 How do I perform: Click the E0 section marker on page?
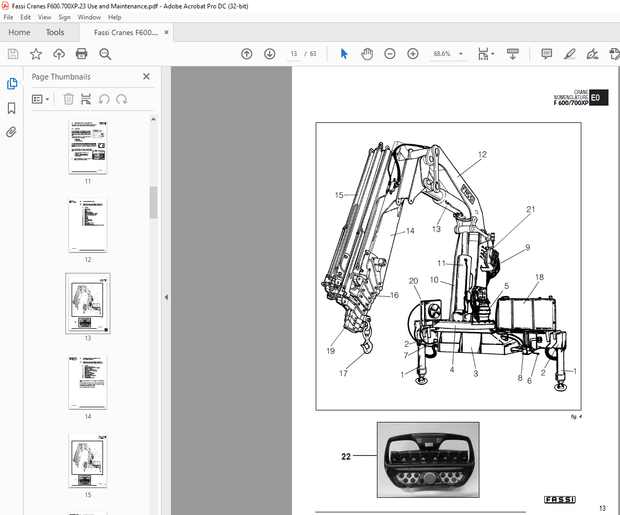[598, 98]
